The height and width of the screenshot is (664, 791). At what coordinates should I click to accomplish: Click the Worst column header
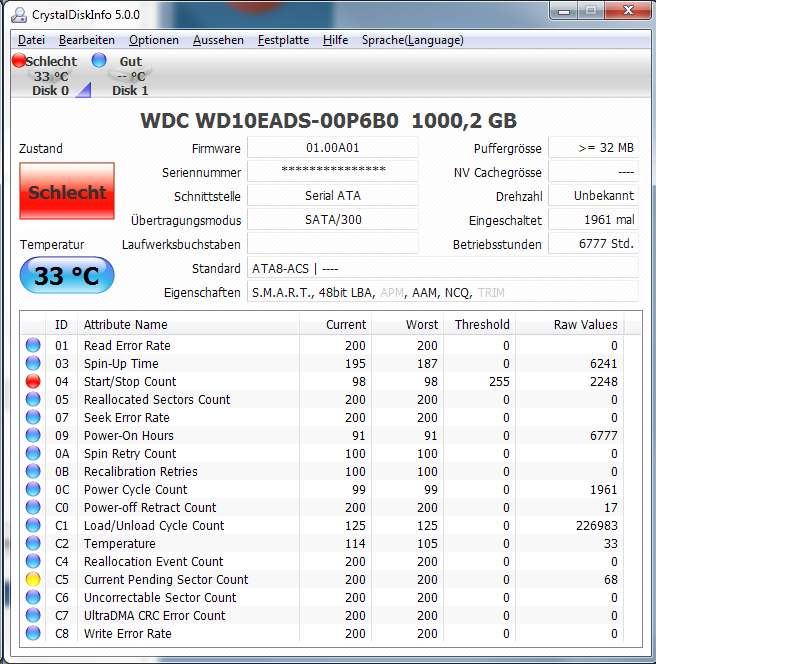click(x=407, y=324)
